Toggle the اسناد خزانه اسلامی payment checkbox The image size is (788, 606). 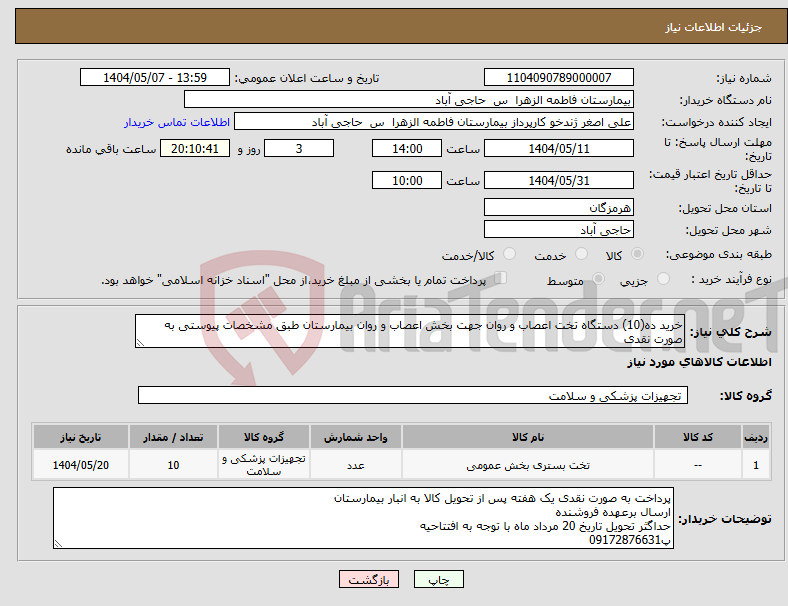coord(501,278)
